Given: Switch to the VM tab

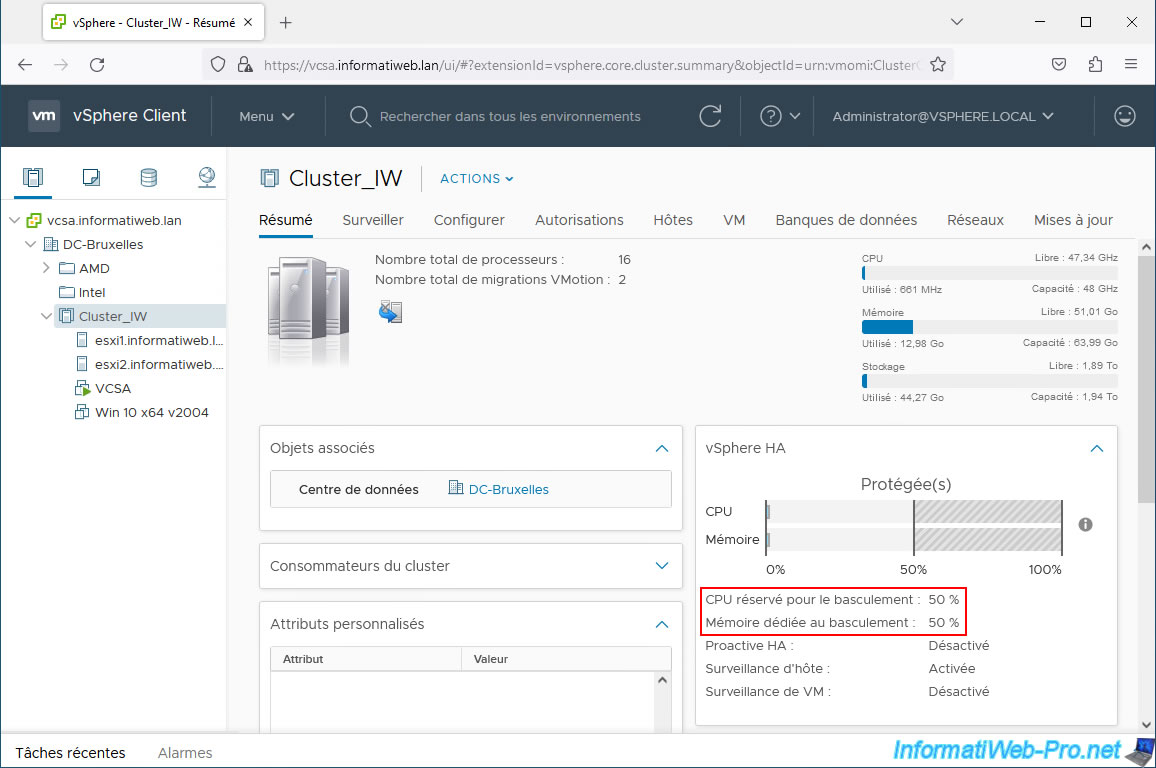Looking at the screenshot, I should pos(734,220).
